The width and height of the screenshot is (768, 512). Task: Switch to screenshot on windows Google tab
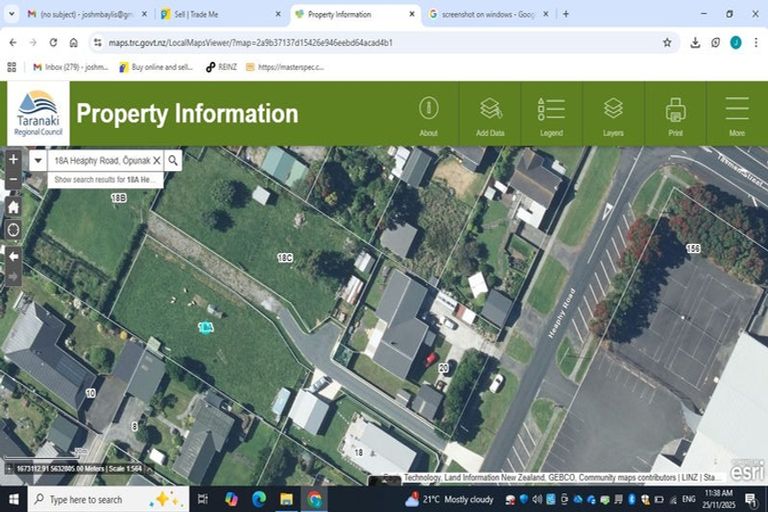coord(489,14)
